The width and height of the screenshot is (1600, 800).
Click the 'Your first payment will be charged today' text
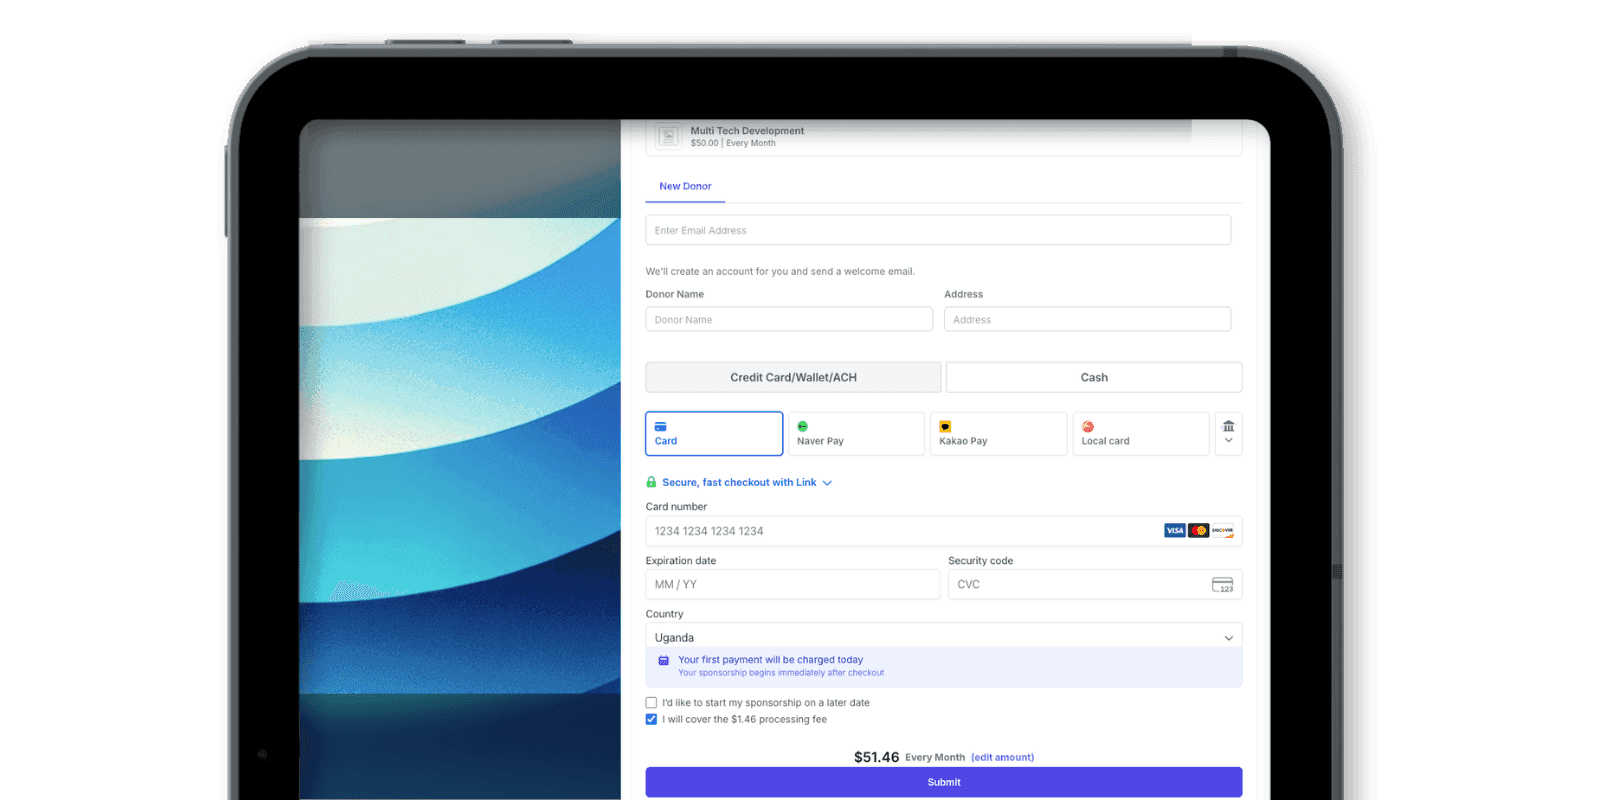tap(770, 660)
